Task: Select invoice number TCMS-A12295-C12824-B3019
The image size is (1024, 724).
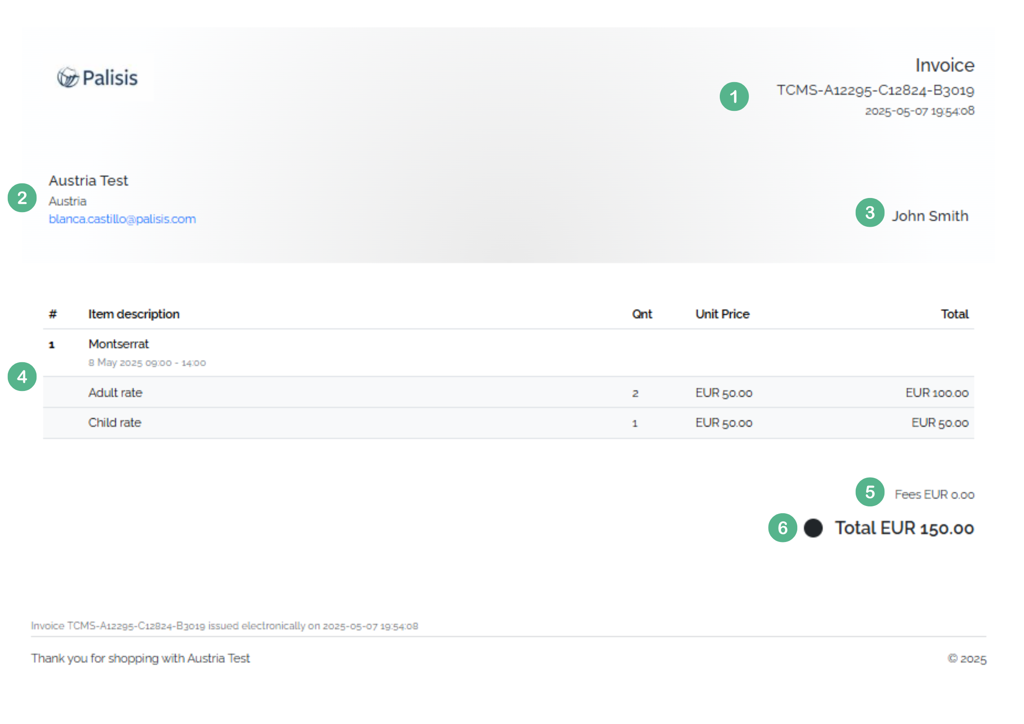Action: pyautogui.click(x=875, y=90)
